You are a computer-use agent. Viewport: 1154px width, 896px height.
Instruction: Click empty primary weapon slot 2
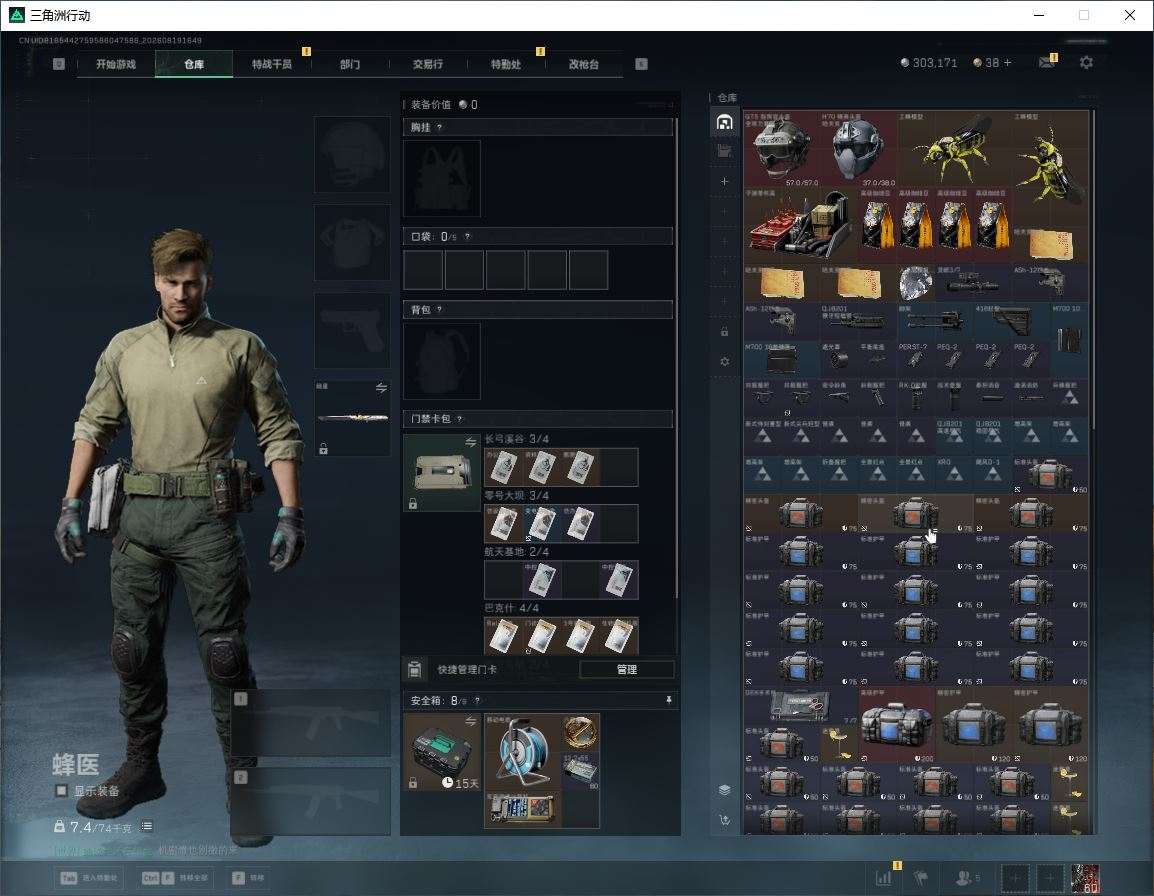pyautogui.click(x=311, y=802)
